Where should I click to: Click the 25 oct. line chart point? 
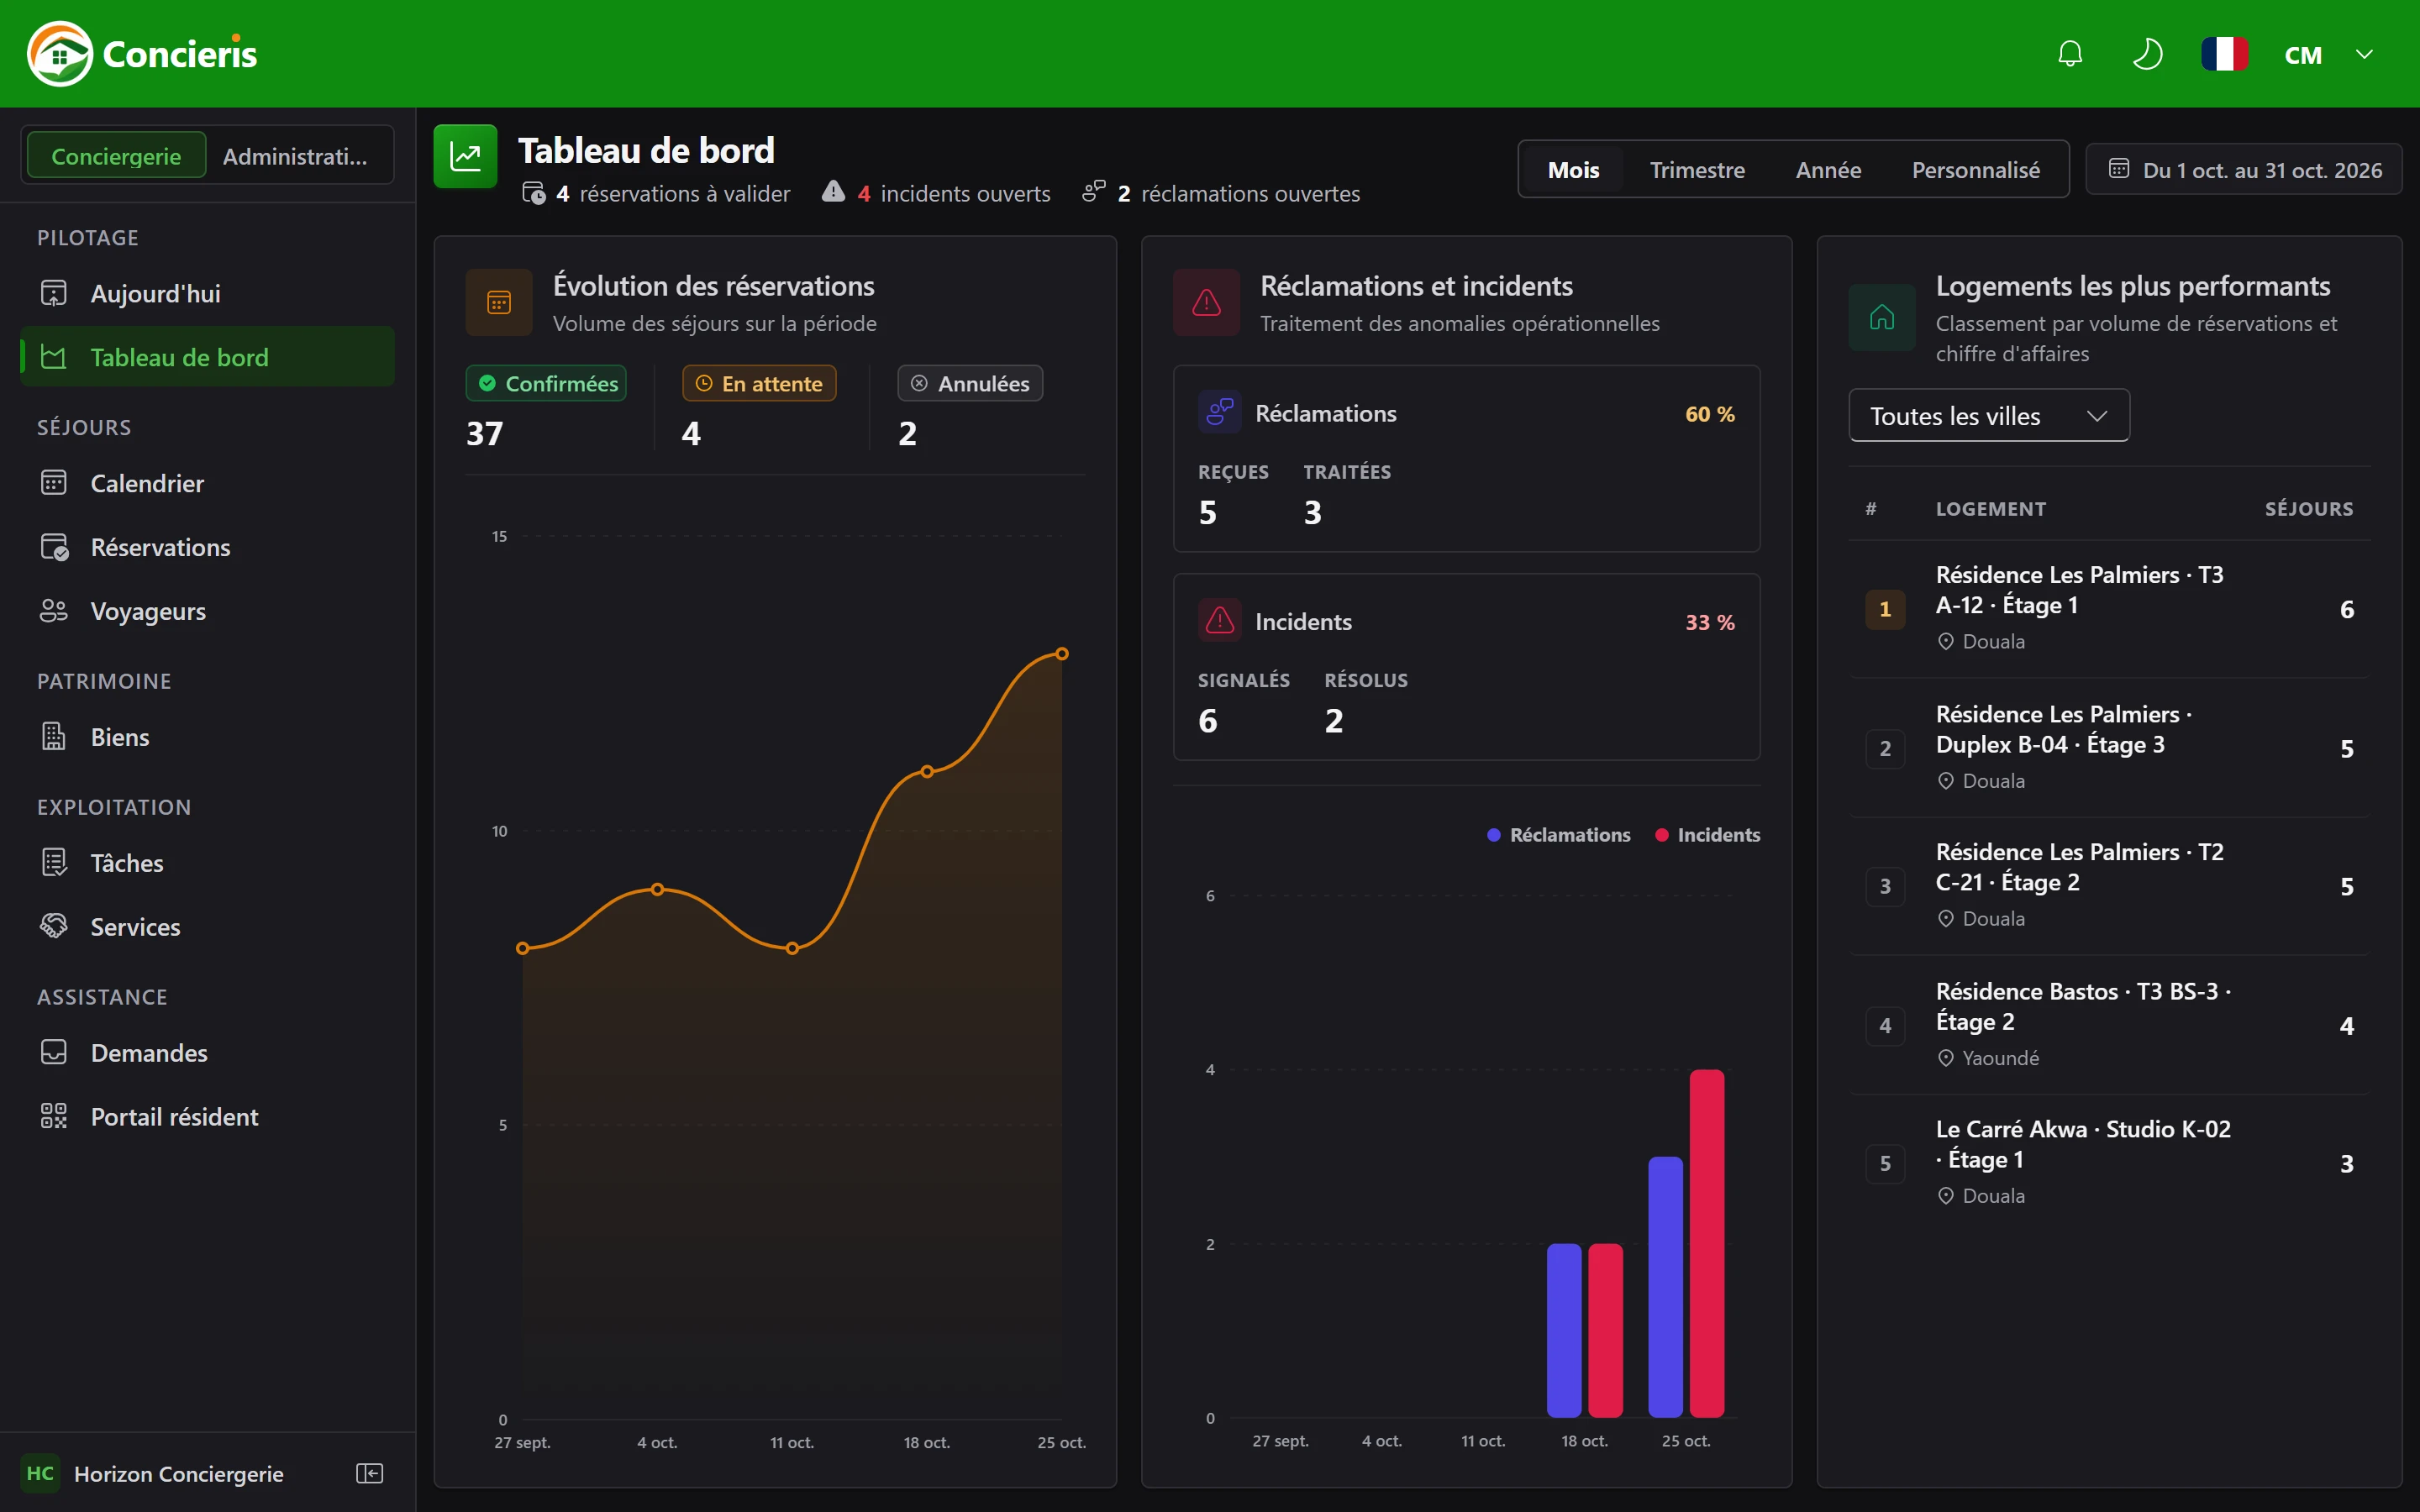pyautogui.click(x=1062, y=654)
